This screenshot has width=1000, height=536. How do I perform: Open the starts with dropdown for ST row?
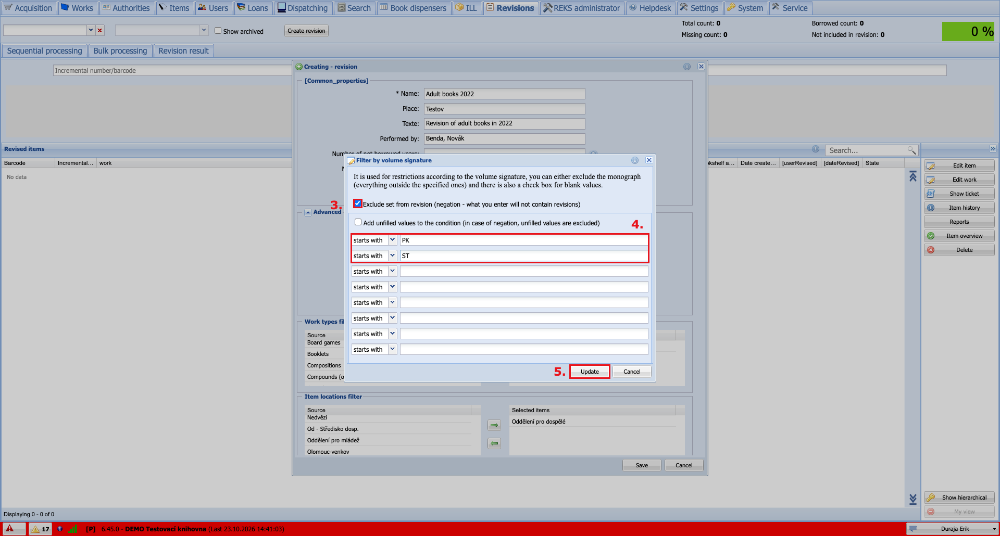(x=392, y=256)
